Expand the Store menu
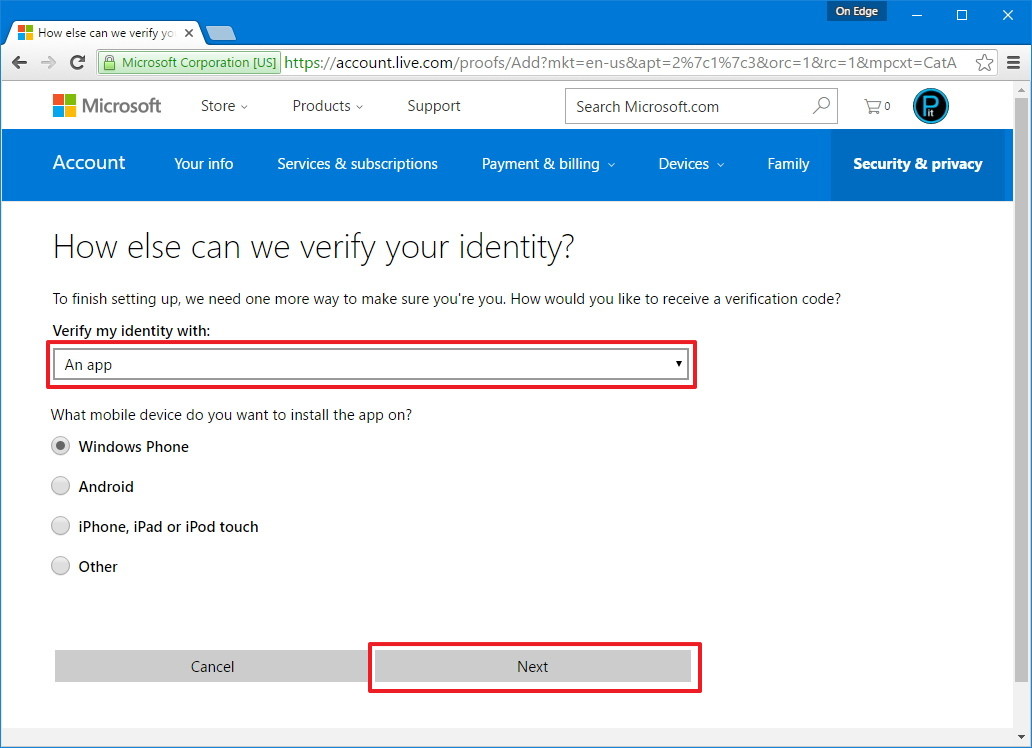The image size is (1032, 748). point(224,106)
